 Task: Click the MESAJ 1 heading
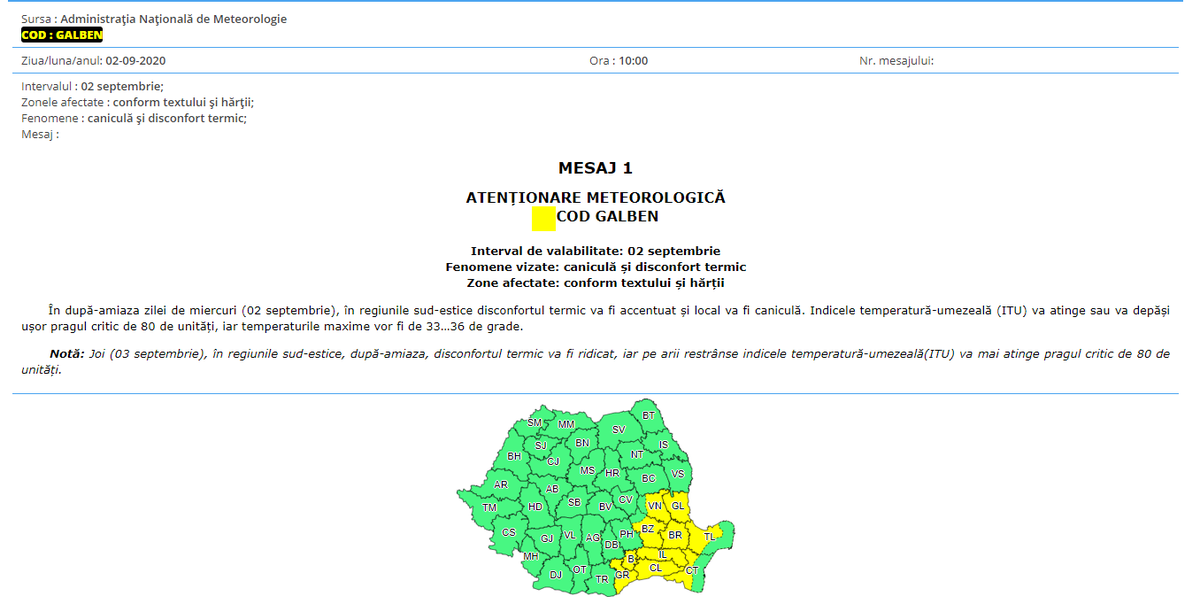click(x=595, y=168)
